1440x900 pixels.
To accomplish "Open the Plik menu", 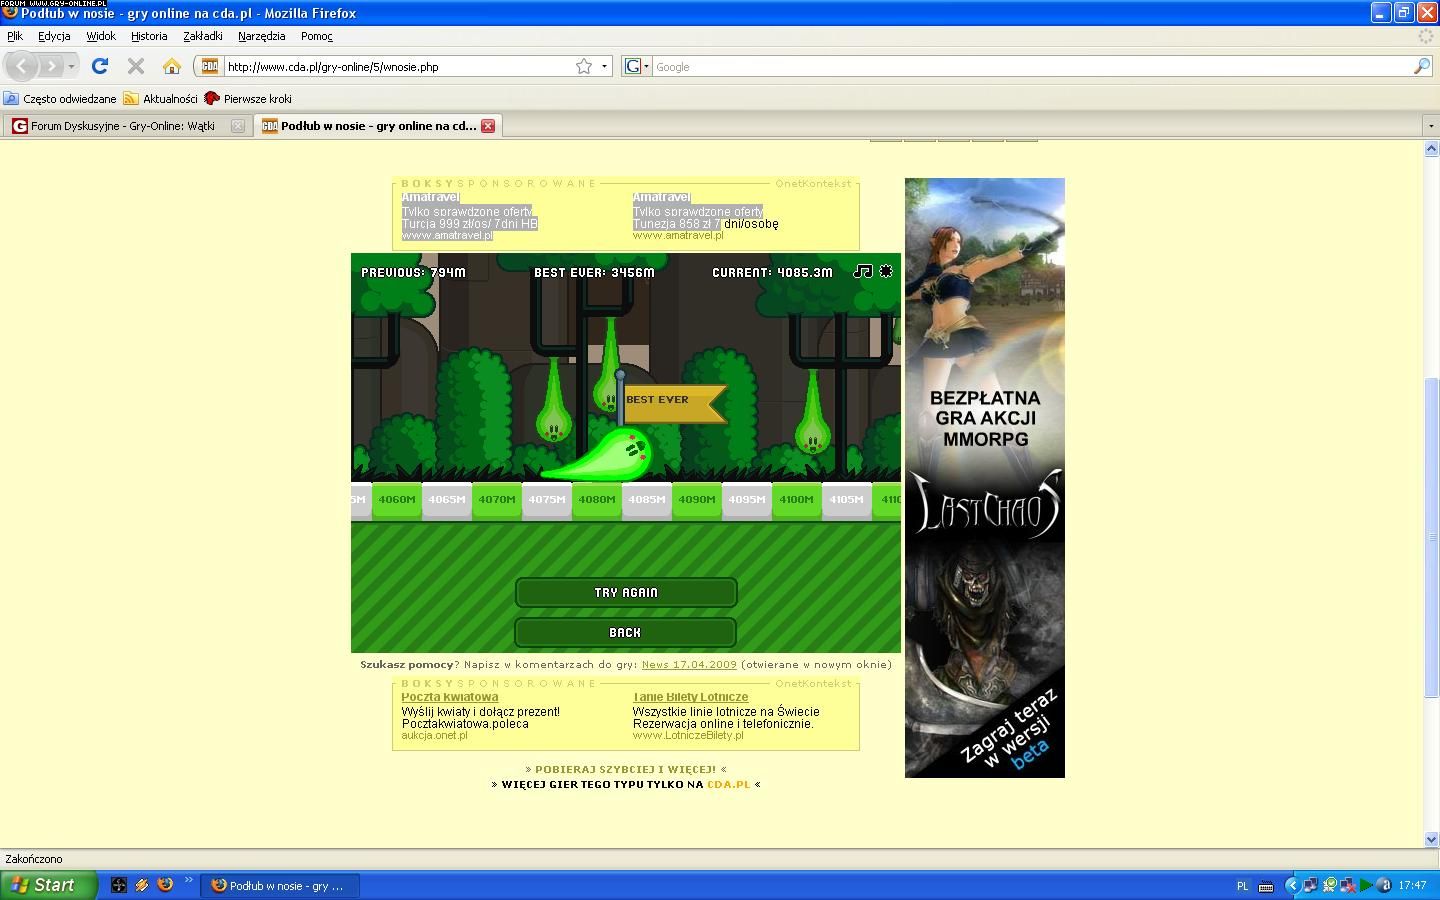I will click(x=15, y=36).
